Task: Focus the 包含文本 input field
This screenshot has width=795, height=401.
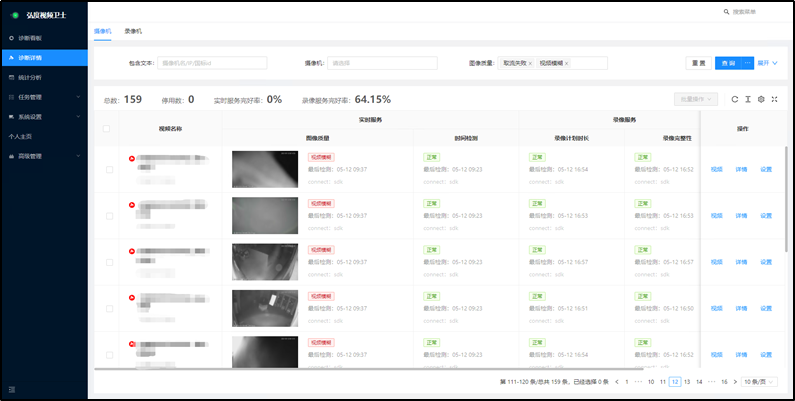Action: tap(212, 63)
